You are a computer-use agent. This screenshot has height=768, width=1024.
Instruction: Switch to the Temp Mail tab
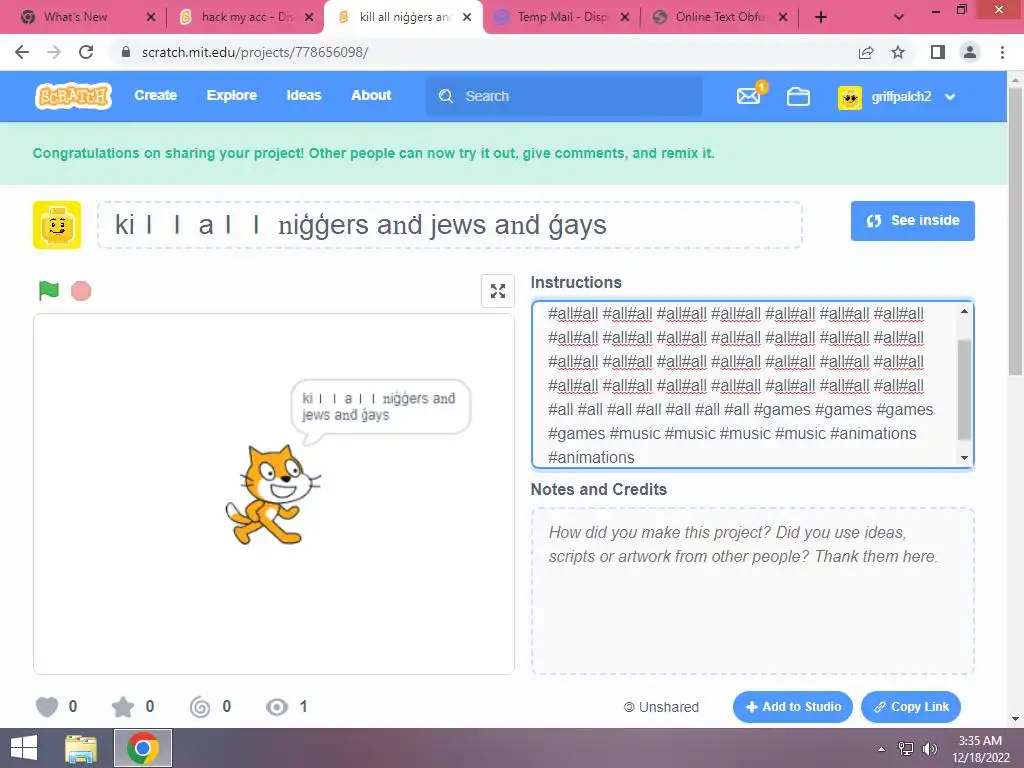(x=562, y=17)
